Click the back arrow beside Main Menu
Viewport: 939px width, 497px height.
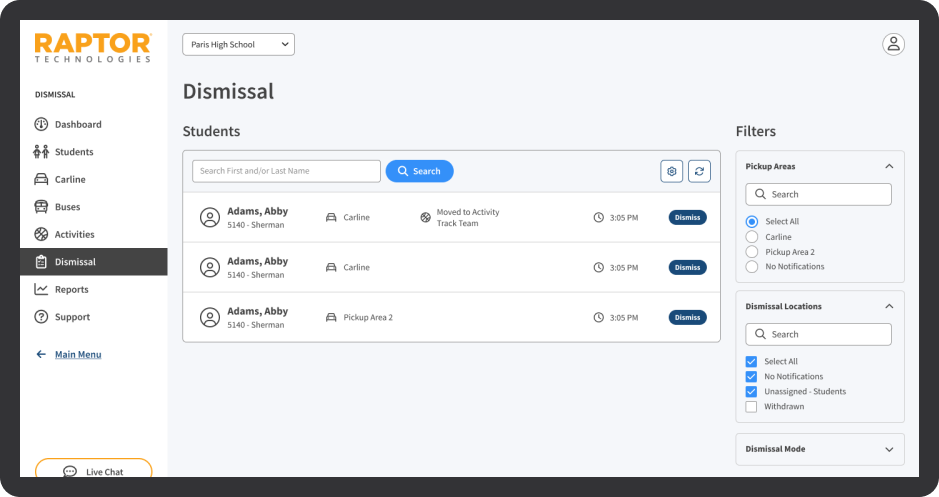point(41,354)
